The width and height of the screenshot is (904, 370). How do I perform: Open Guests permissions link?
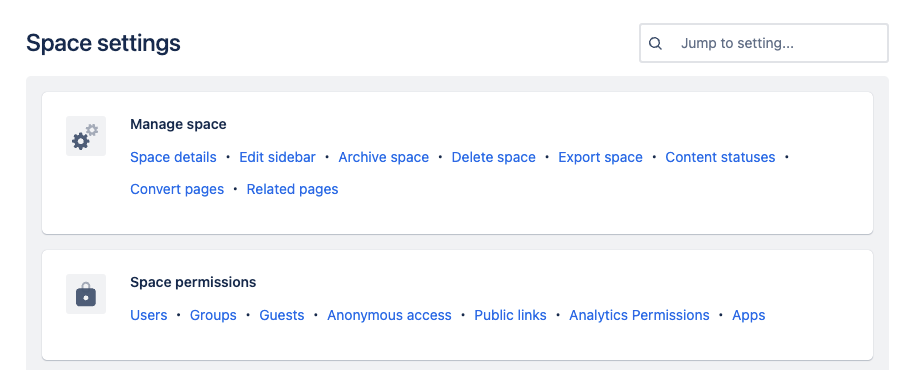[x=282, y=315]
